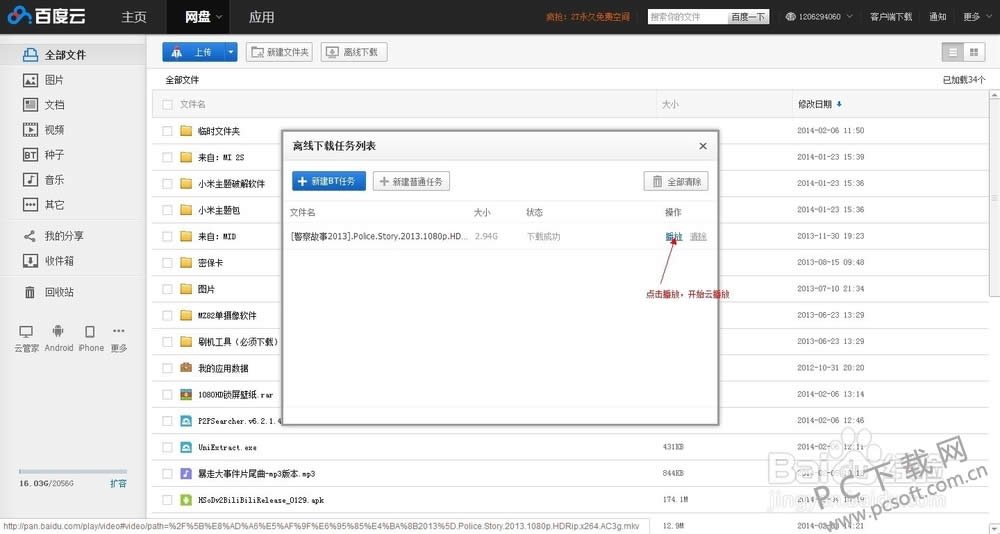The height and width of the screenshot is (534, 1000).
Task: Check the 临时文件夹 row checkbox
Action: 167,131
